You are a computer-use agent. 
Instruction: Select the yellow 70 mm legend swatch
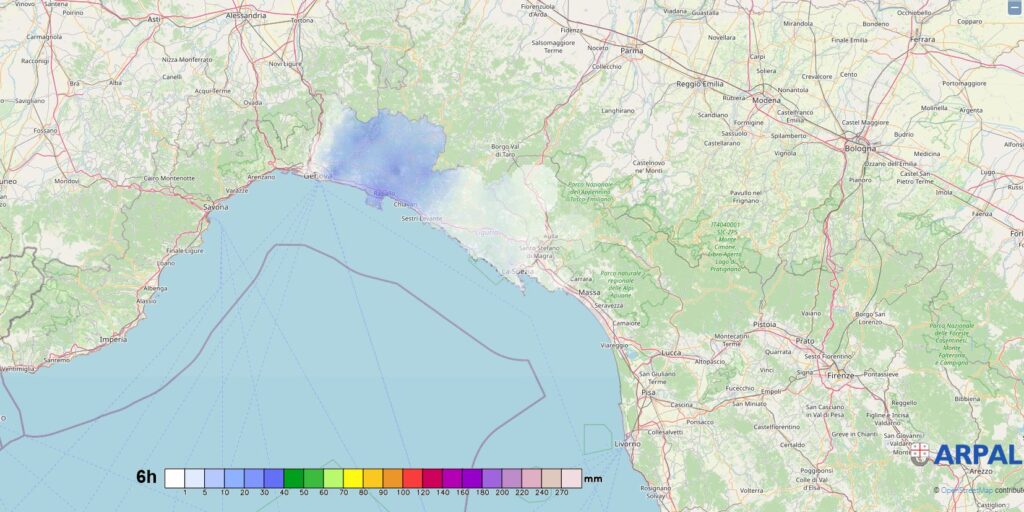(353, 477)
